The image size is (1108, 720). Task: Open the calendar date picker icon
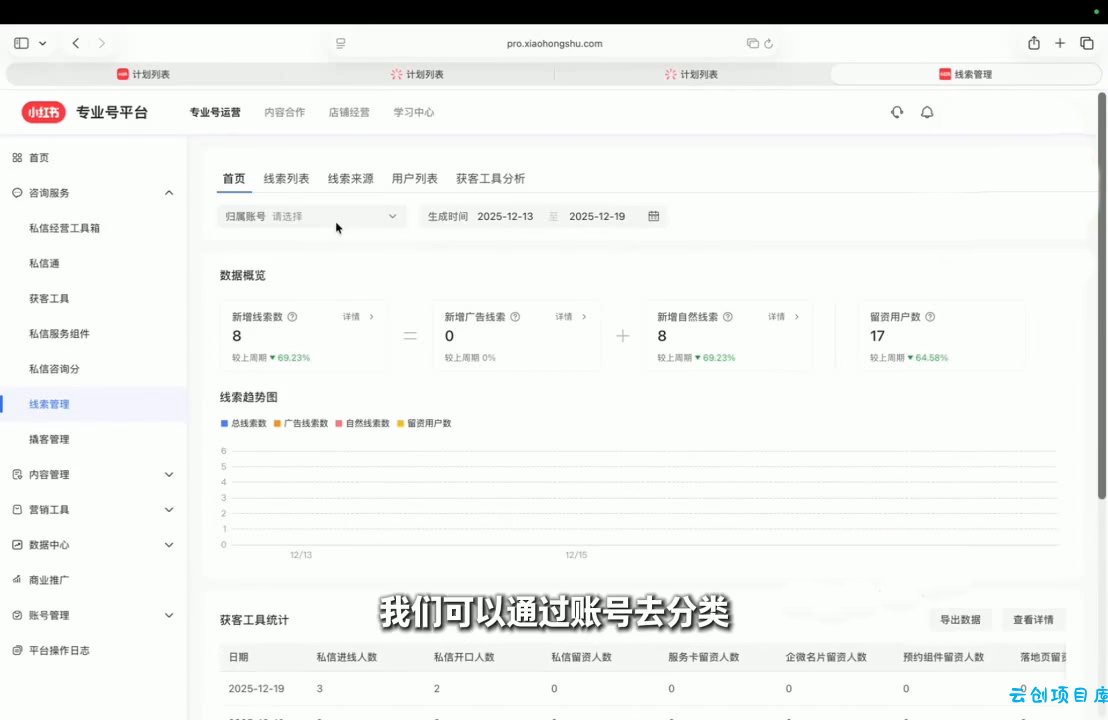tap(654, 216)
